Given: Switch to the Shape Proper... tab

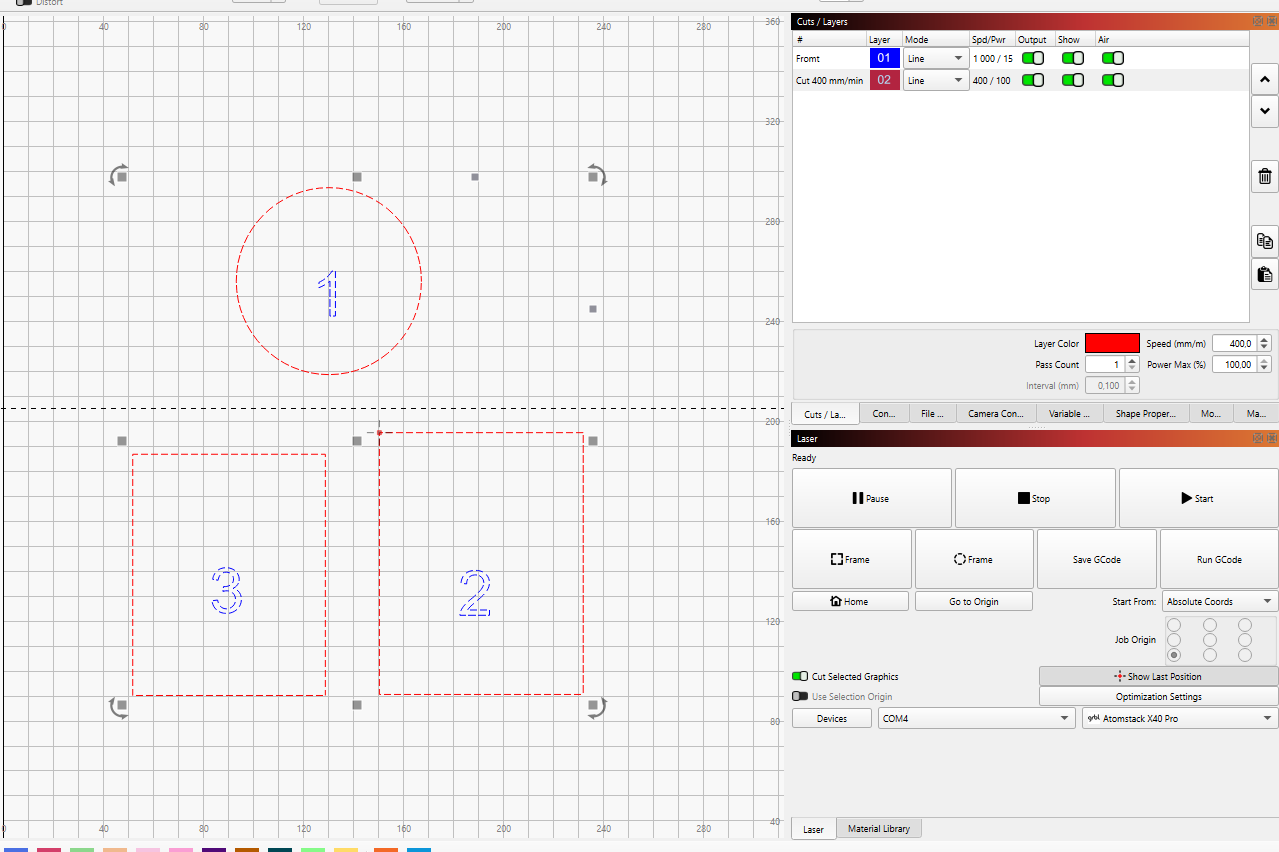Looking at the screenshot, I should pos(1145,414).
